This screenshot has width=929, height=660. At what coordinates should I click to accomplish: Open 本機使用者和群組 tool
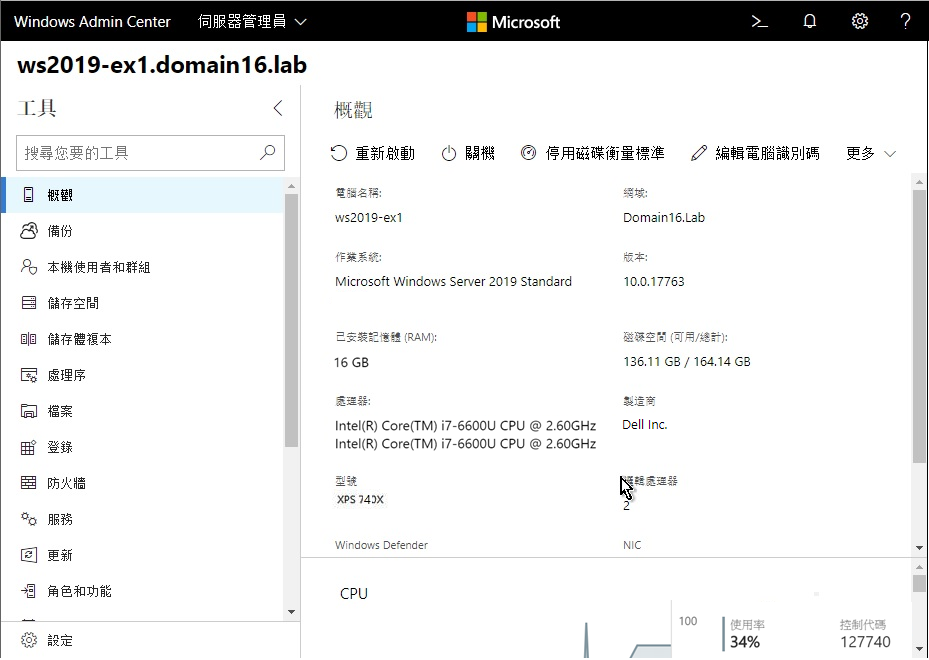pos(143,267)
